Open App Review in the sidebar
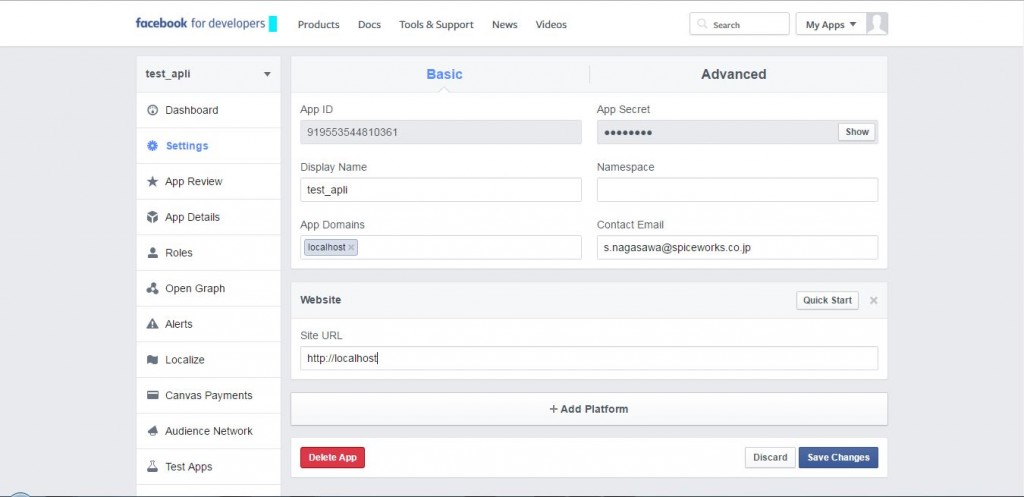 point(208,182)
